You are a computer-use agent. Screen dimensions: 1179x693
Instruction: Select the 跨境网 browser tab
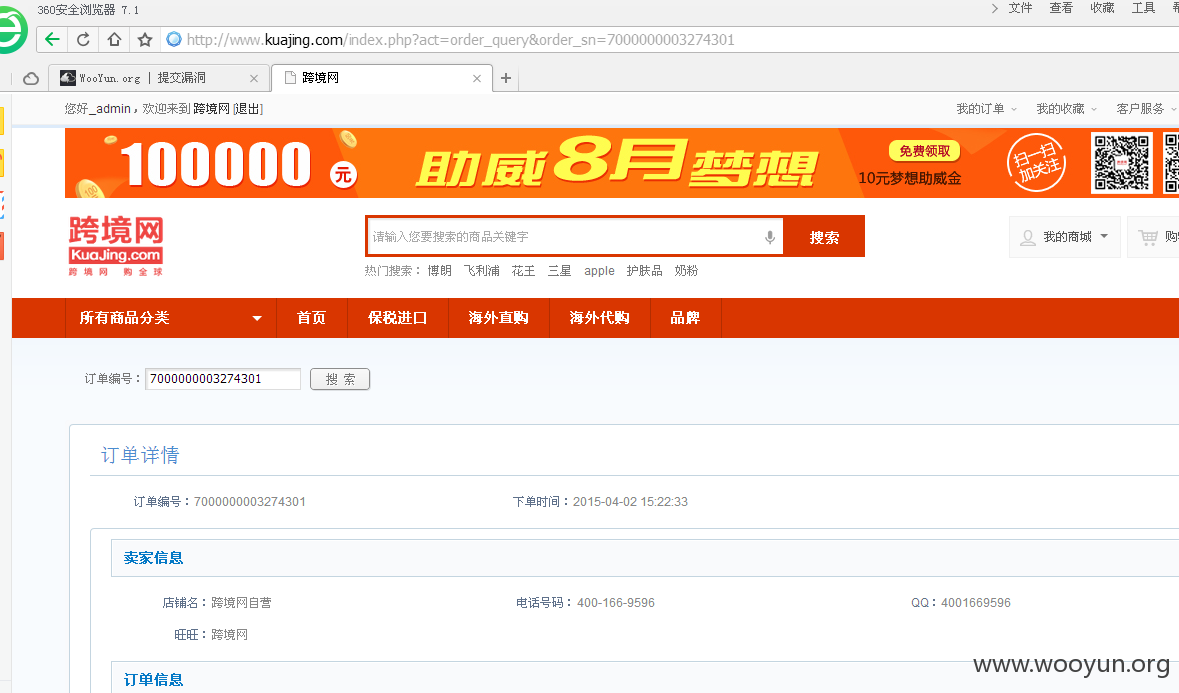382,78
